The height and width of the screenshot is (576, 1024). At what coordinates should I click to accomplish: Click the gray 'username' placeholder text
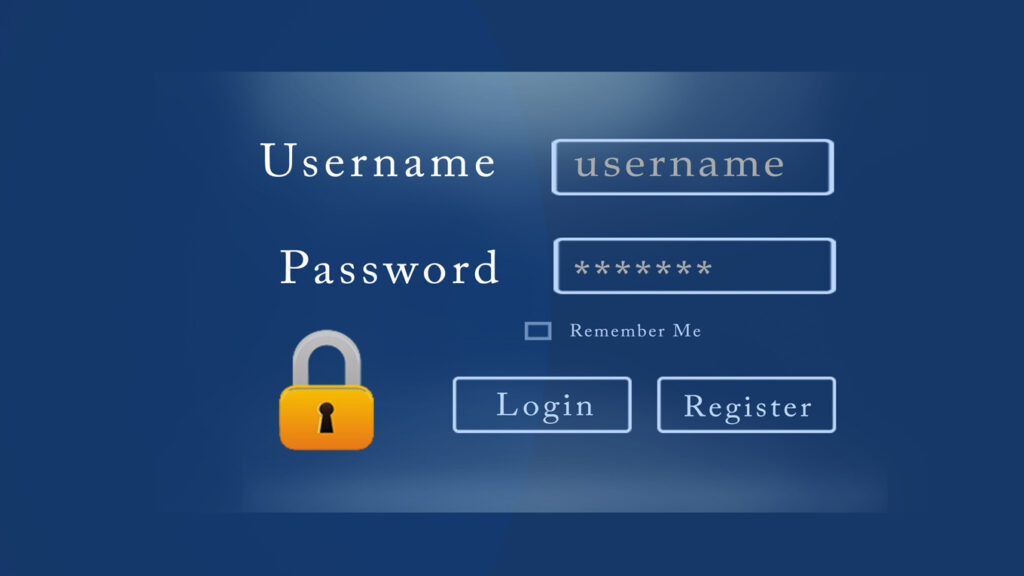680,165
